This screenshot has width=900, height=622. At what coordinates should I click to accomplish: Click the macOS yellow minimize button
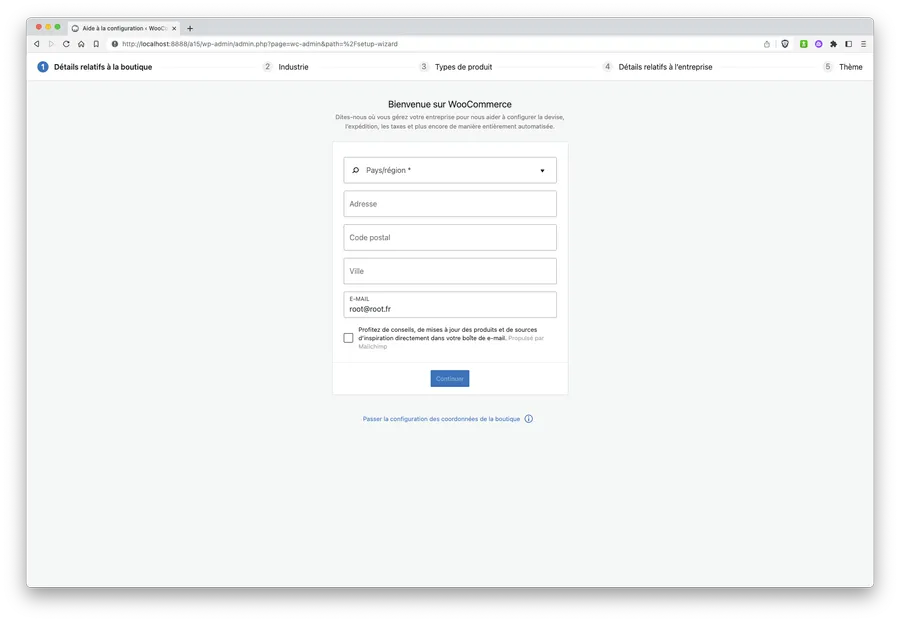point(48,27)
